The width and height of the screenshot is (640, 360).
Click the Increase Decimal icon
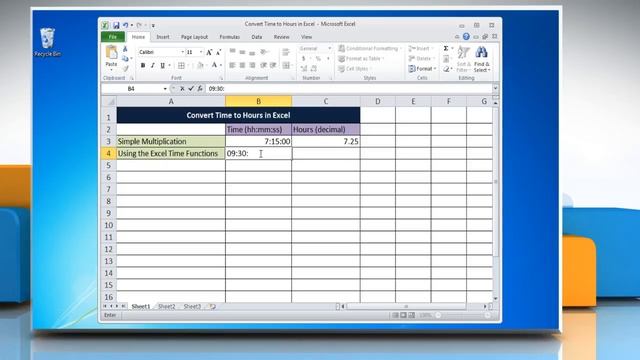[304, 69]
